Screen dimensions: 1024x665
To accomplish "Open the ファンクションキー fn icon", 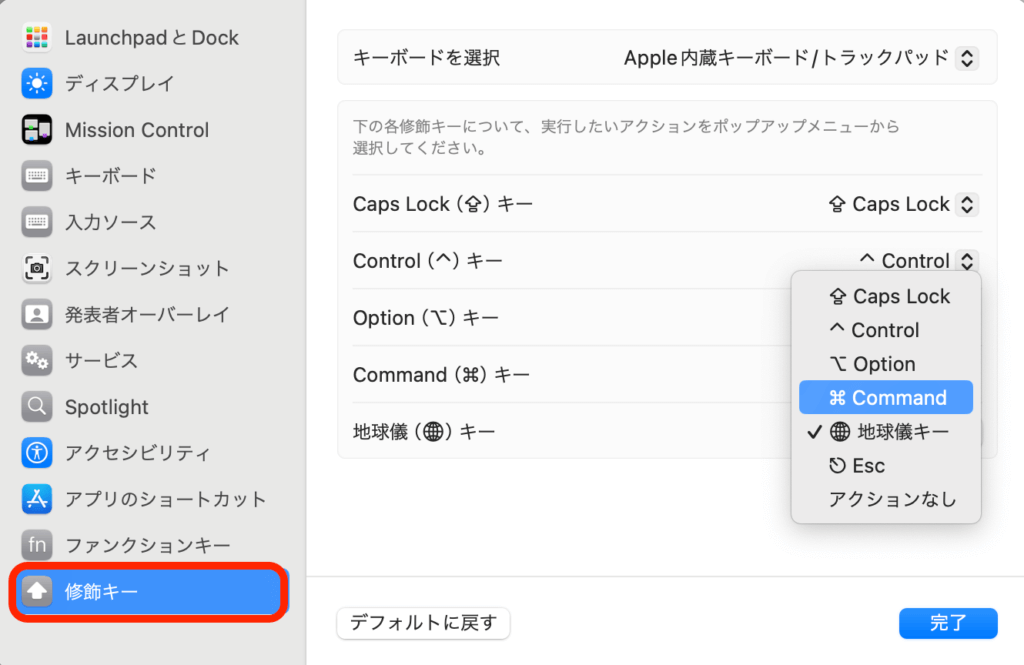I will 37,545.
